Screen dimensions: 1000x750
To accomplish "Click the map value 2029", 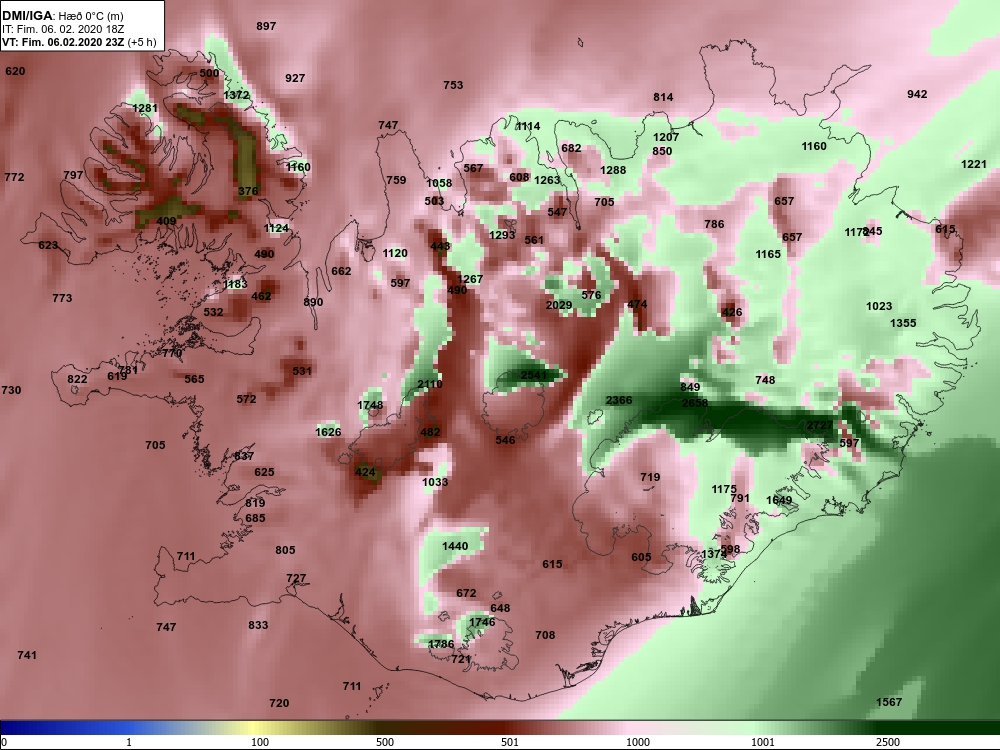I will [x=559, y=305].
